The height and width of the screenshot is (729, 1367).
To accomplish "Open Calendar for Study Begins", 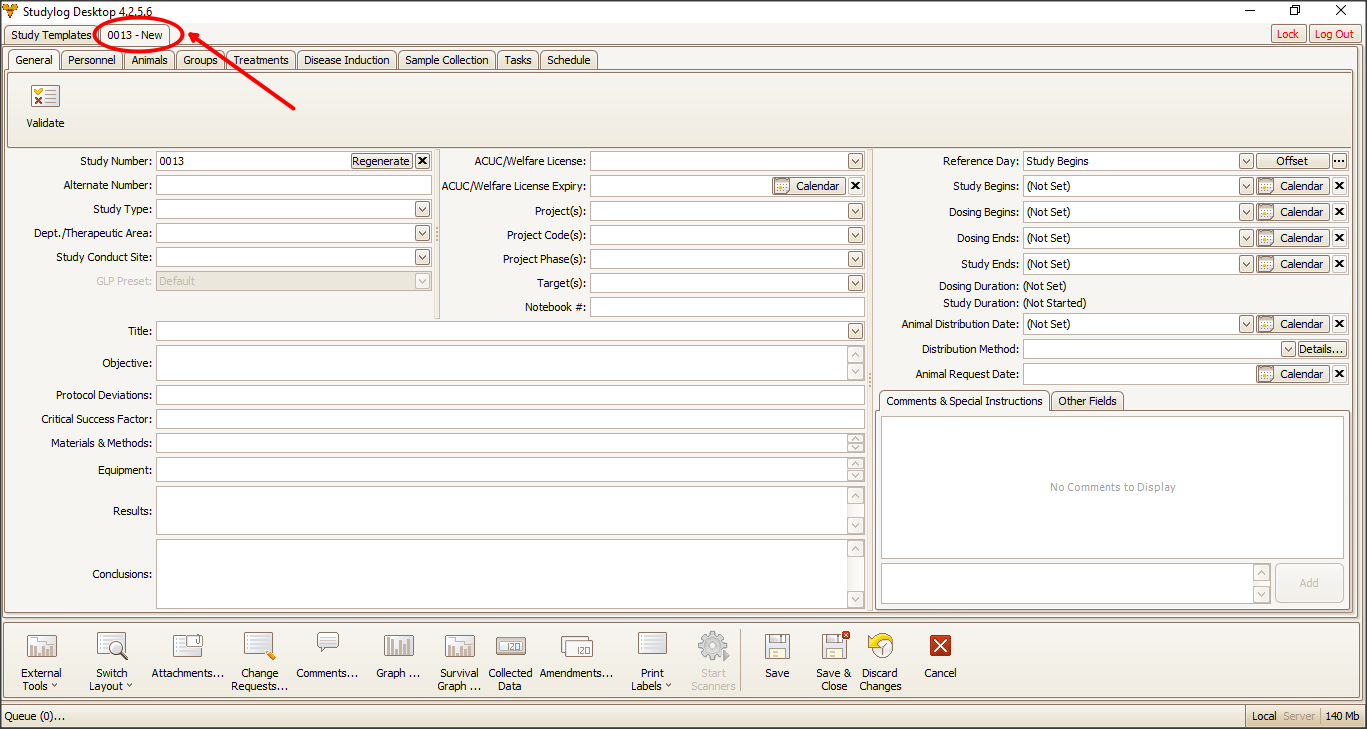I will 1293,186.
